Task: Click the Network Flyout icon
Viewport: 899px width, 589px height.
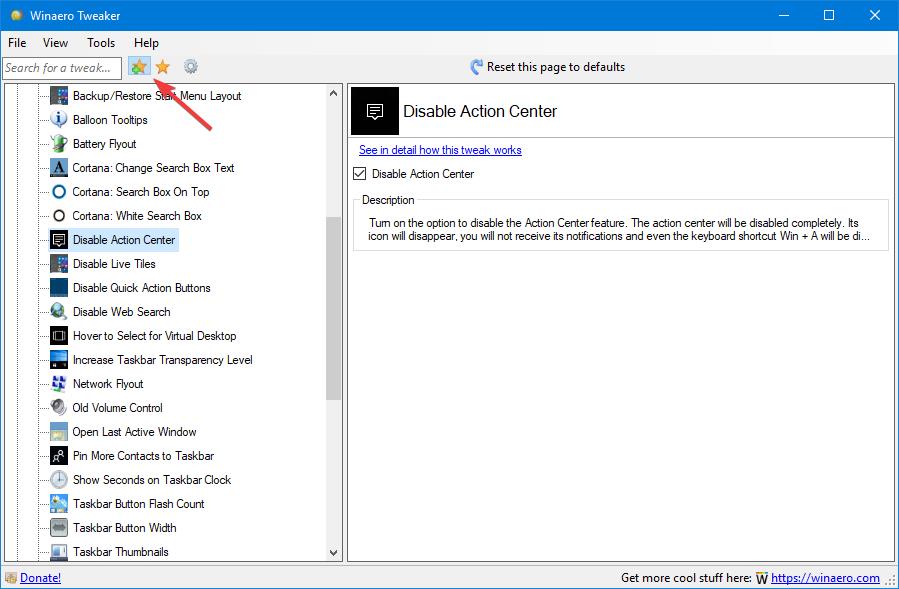Action: pos(58,384)
